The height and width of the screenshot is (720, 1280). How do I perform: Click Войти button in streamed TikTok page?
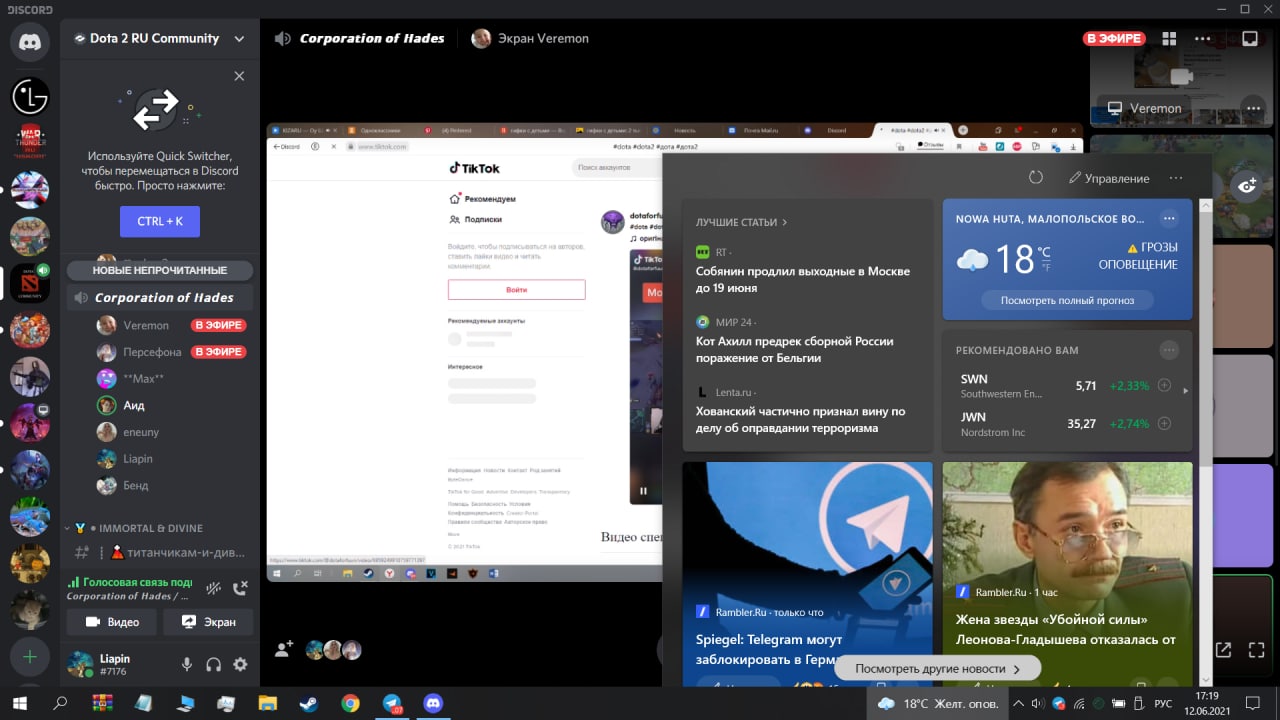[516, 290]
